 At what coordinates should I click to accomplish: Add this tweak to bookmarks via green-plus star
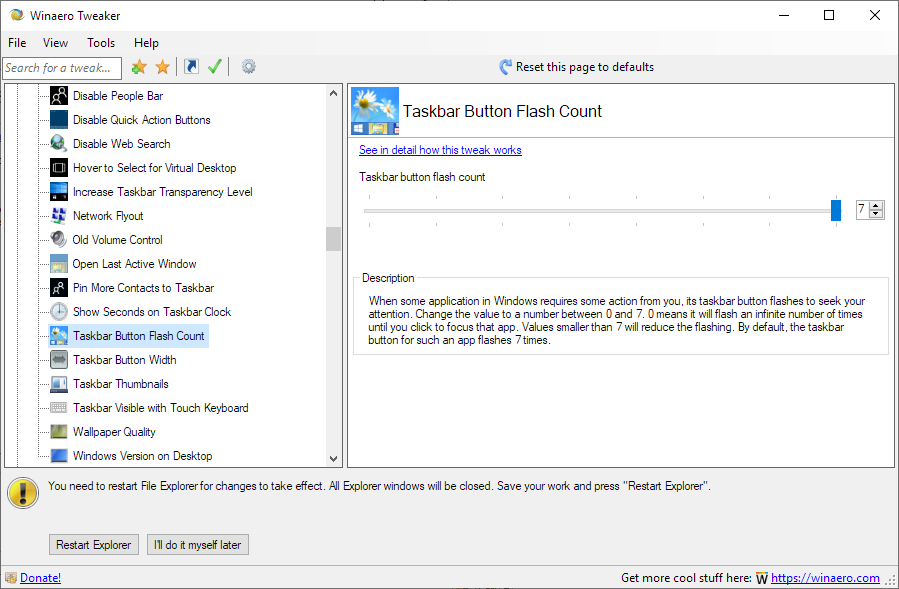pos(139,67)
